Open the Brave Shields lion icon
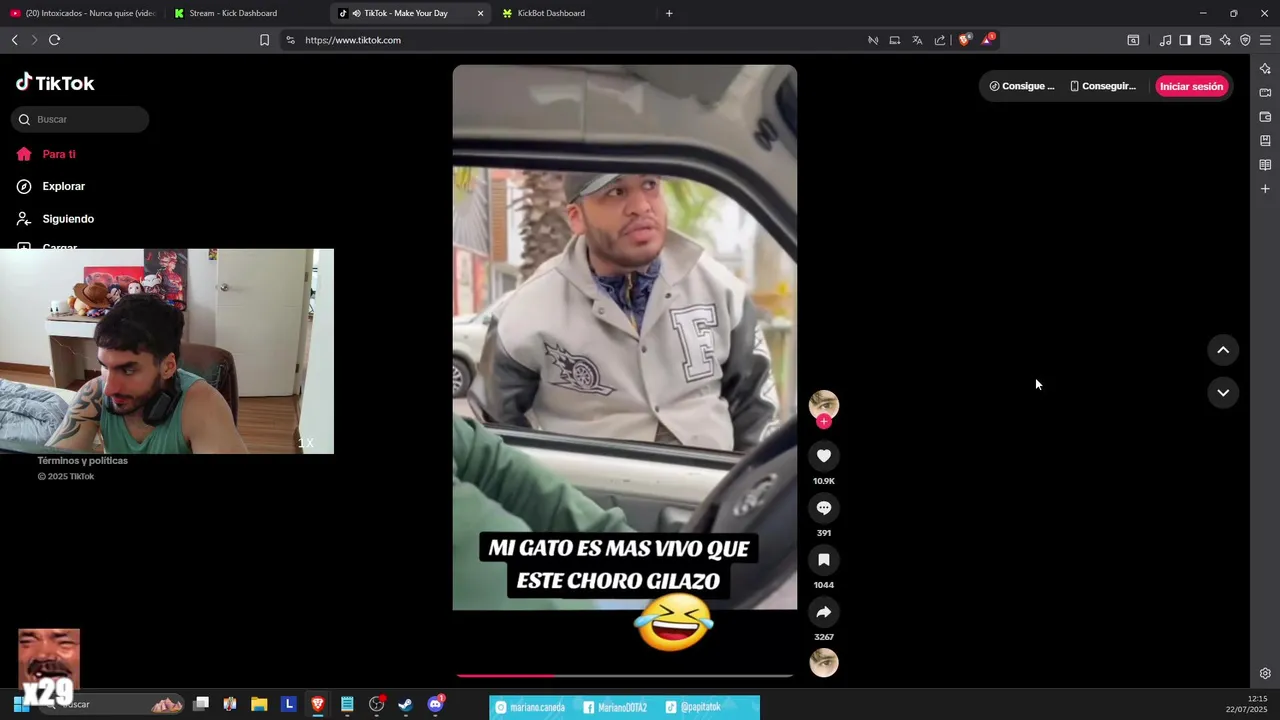This screenshot has height=720, width=1280. coord(964,40)
